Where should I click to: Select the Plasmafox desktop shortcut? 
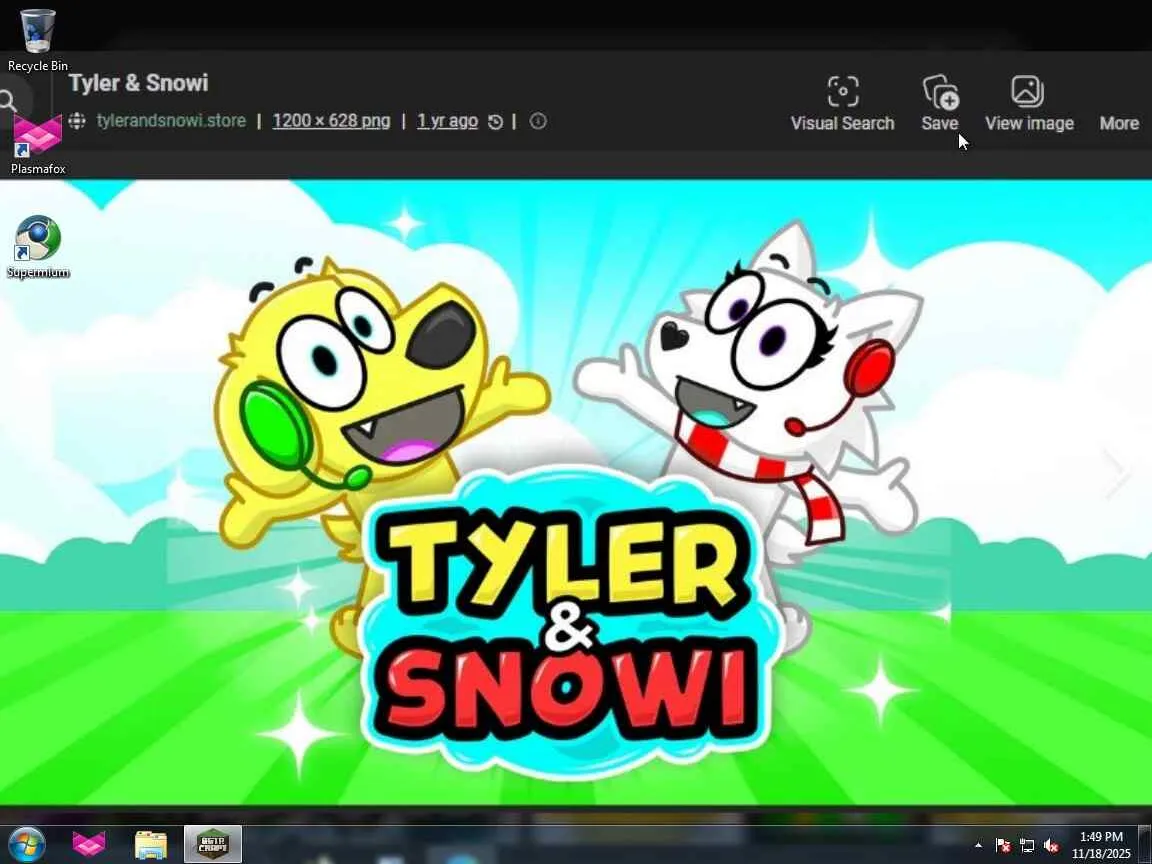pos(37,144)
